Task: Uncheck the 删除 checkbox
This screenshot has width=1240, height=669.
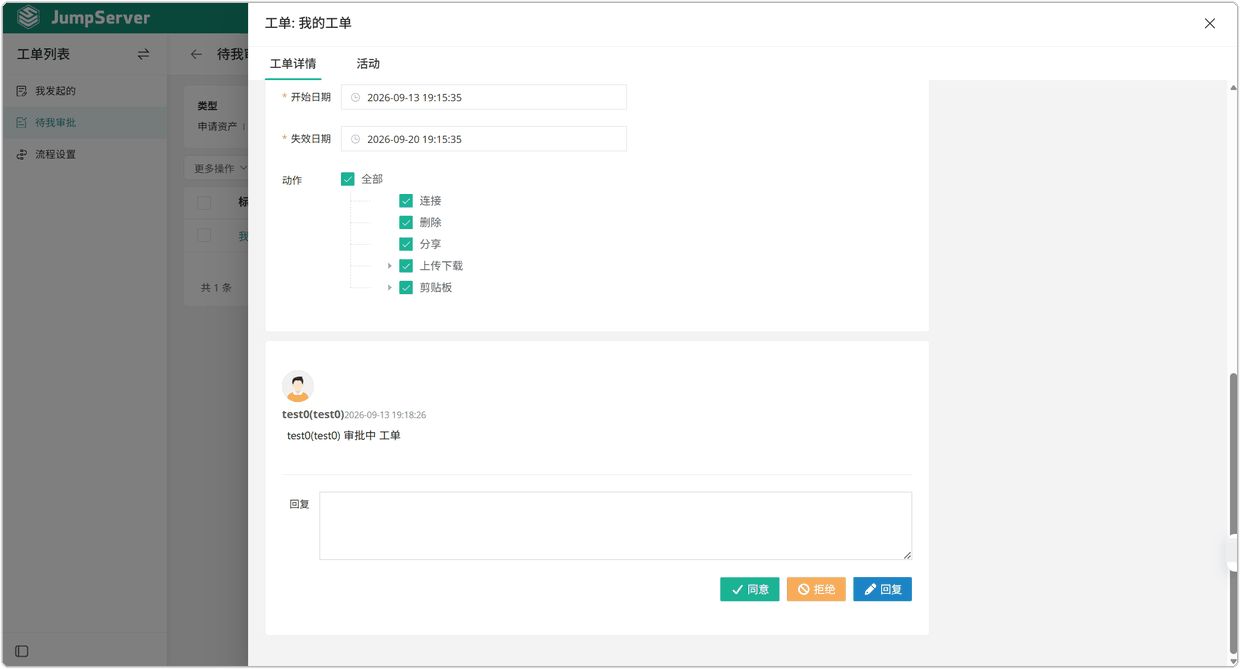Action: 406,223
